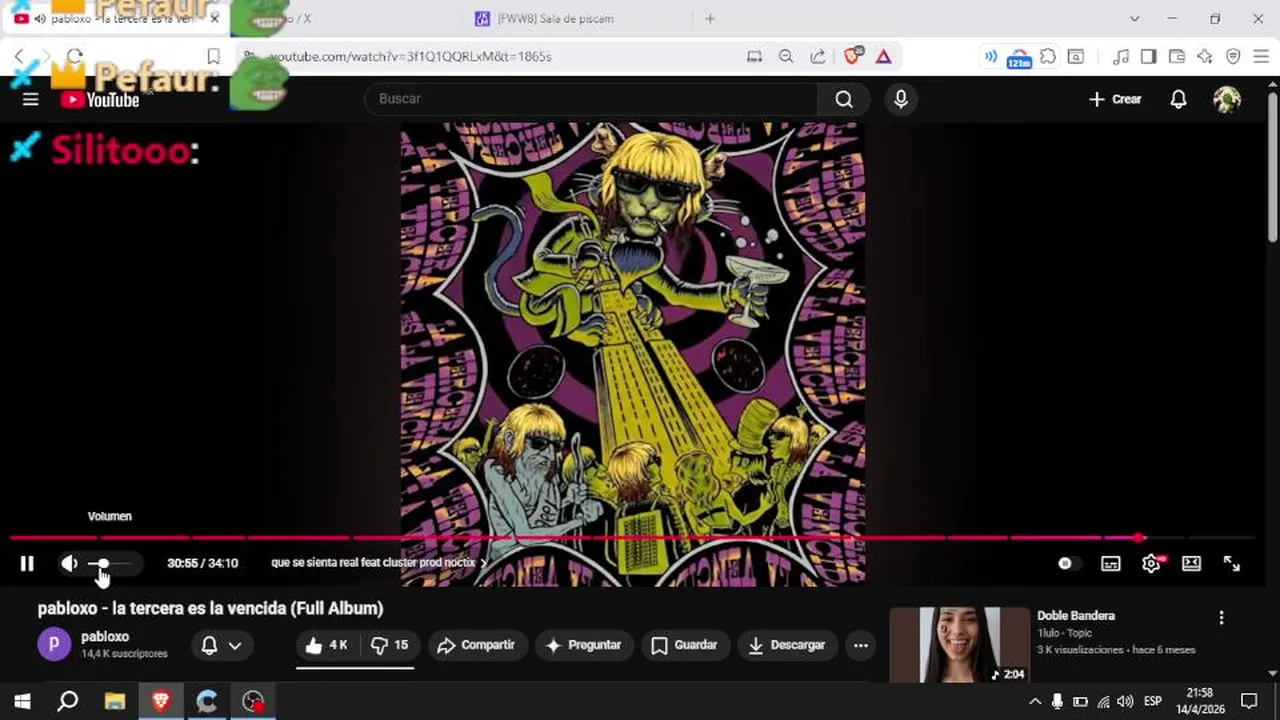Open the Windows notification center icon
Image resolution: width=1280 pixels, height=720 pixels.
[x=1249, y=701]
